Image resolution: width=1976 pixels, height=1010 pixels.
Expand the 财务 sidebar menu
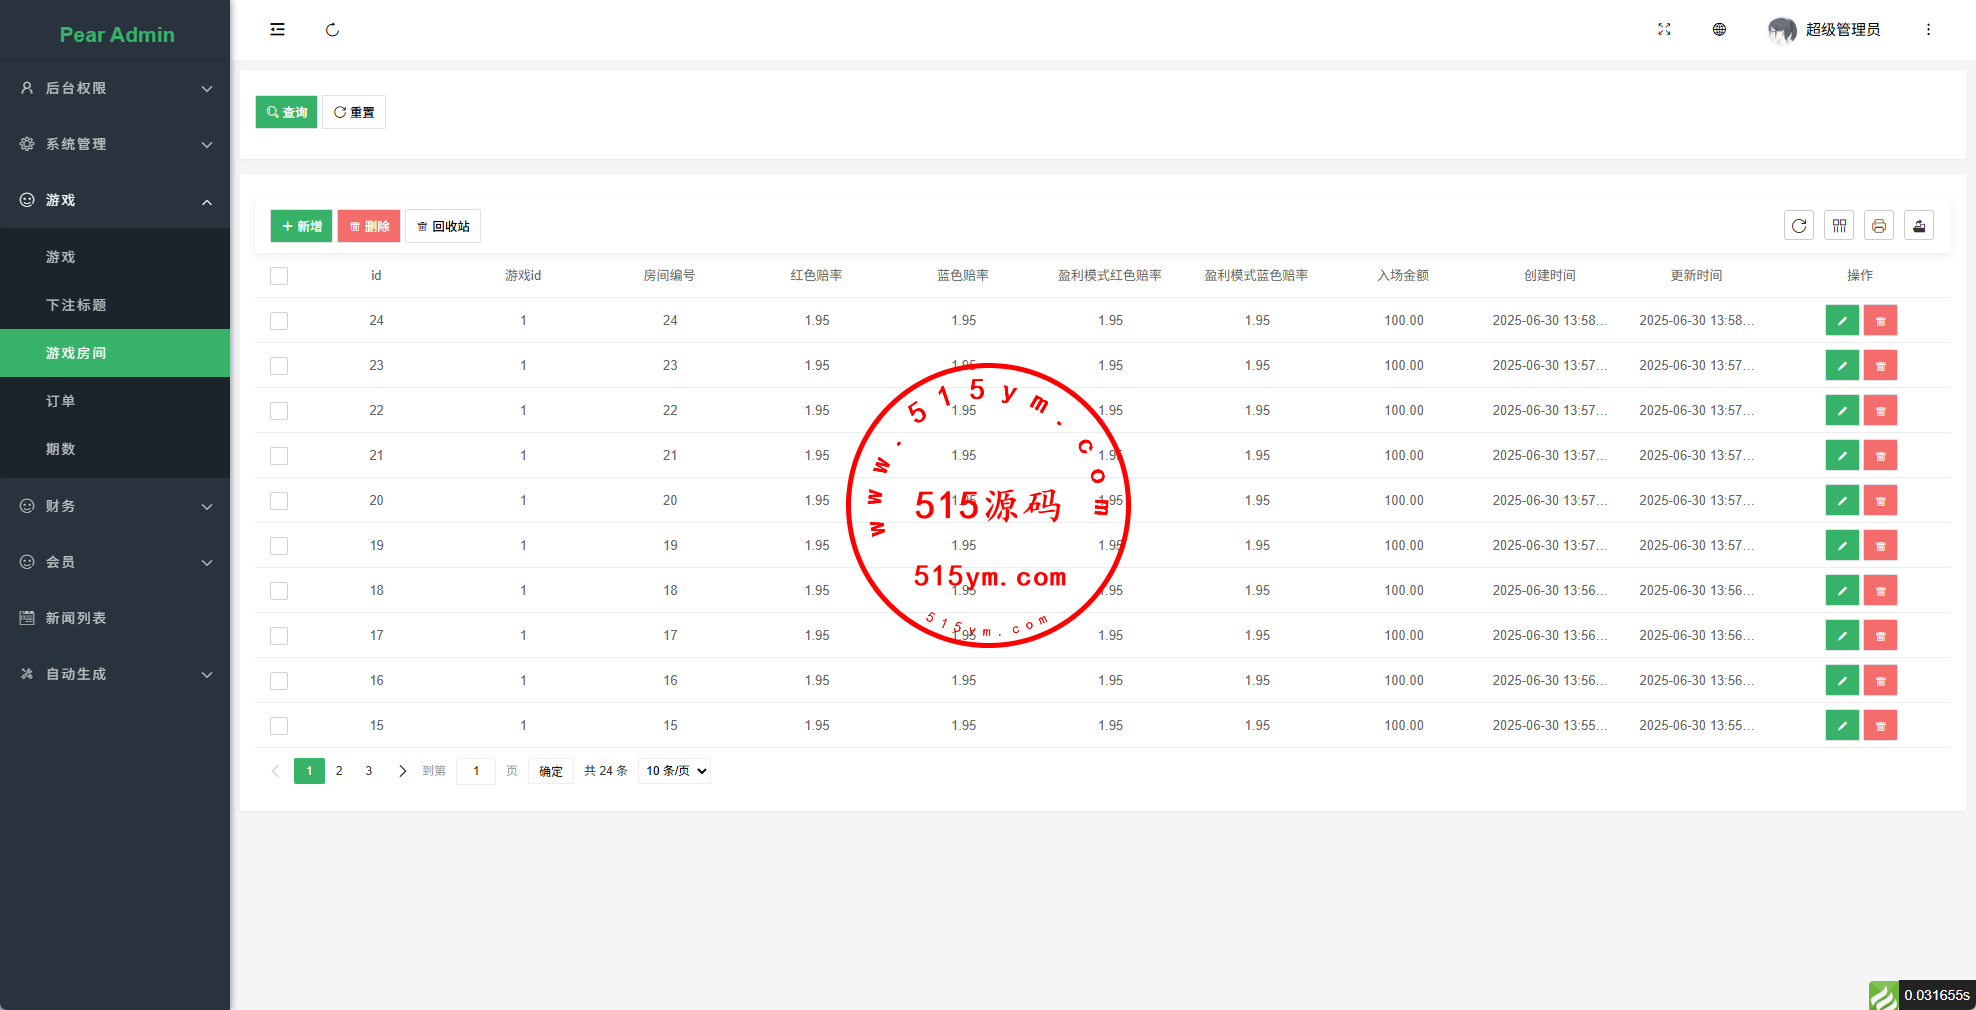[x=115, y=506]
